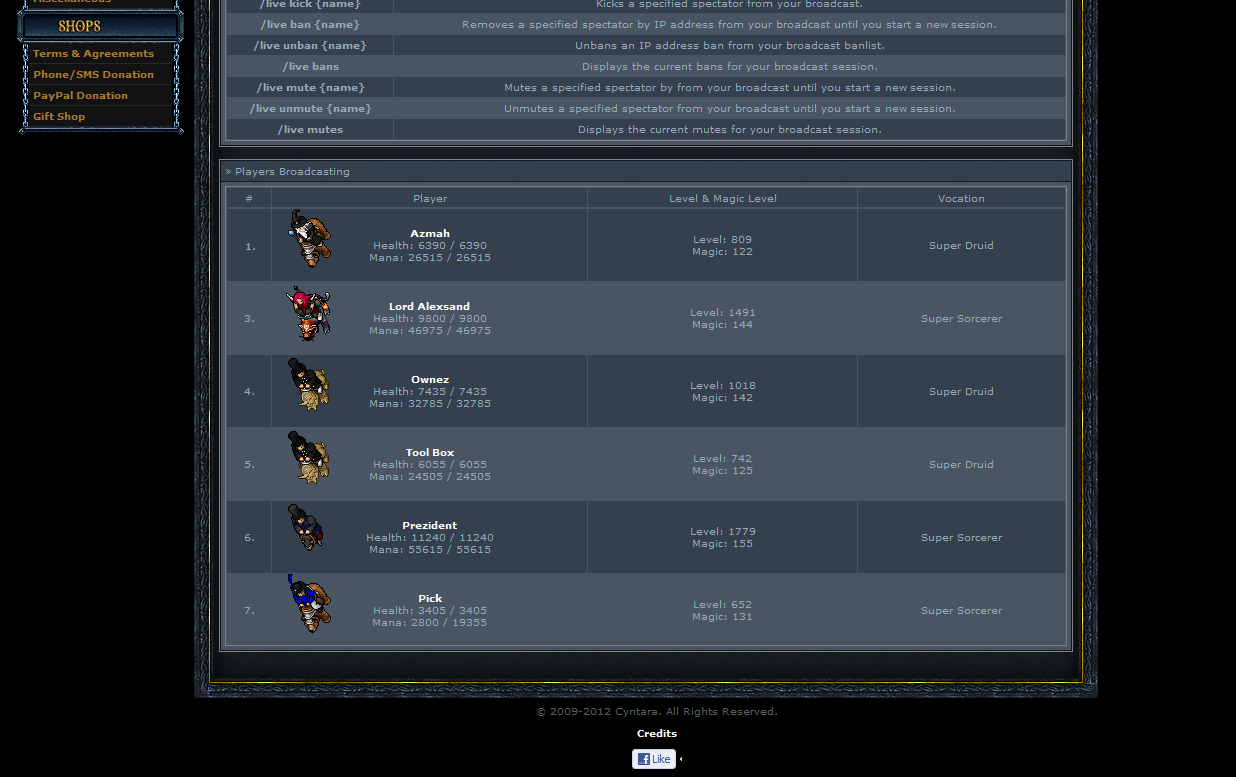Click the Vocation column header
The height and width of the screenshot is (777, 1236).
point(961,199)
